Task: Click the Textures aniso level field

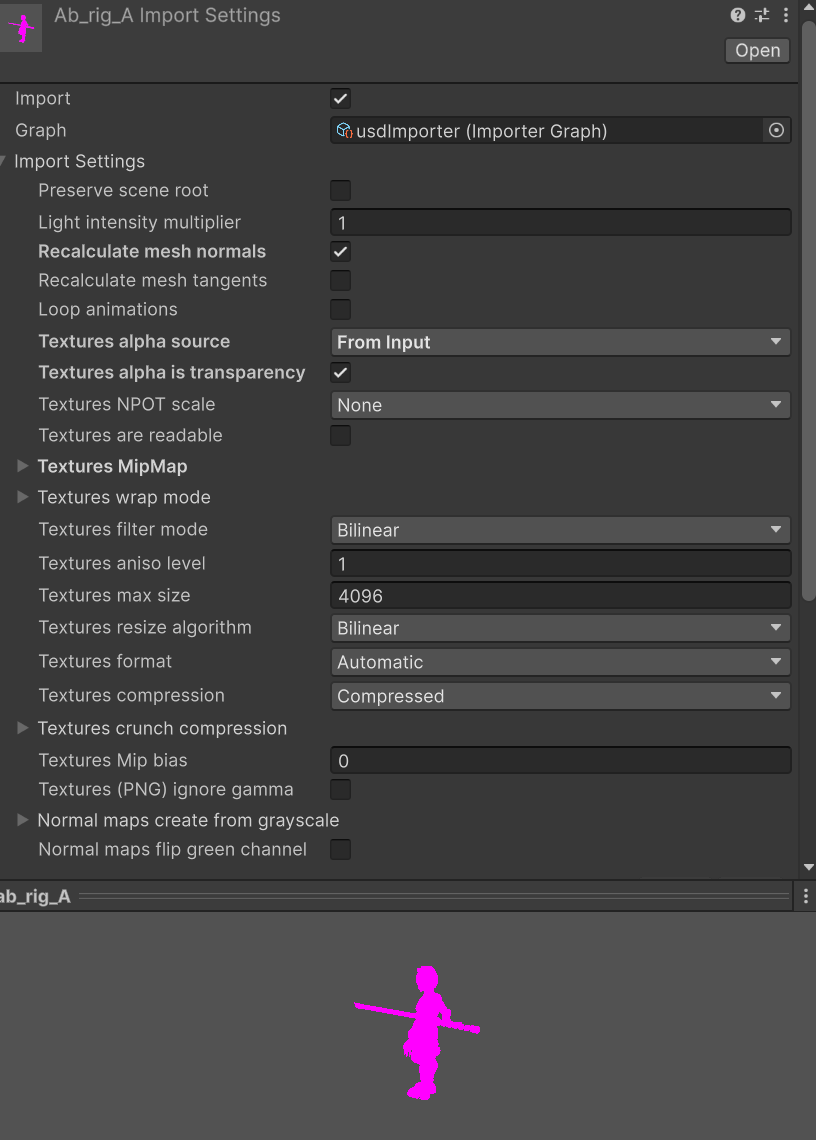Action: coord(560,563)
